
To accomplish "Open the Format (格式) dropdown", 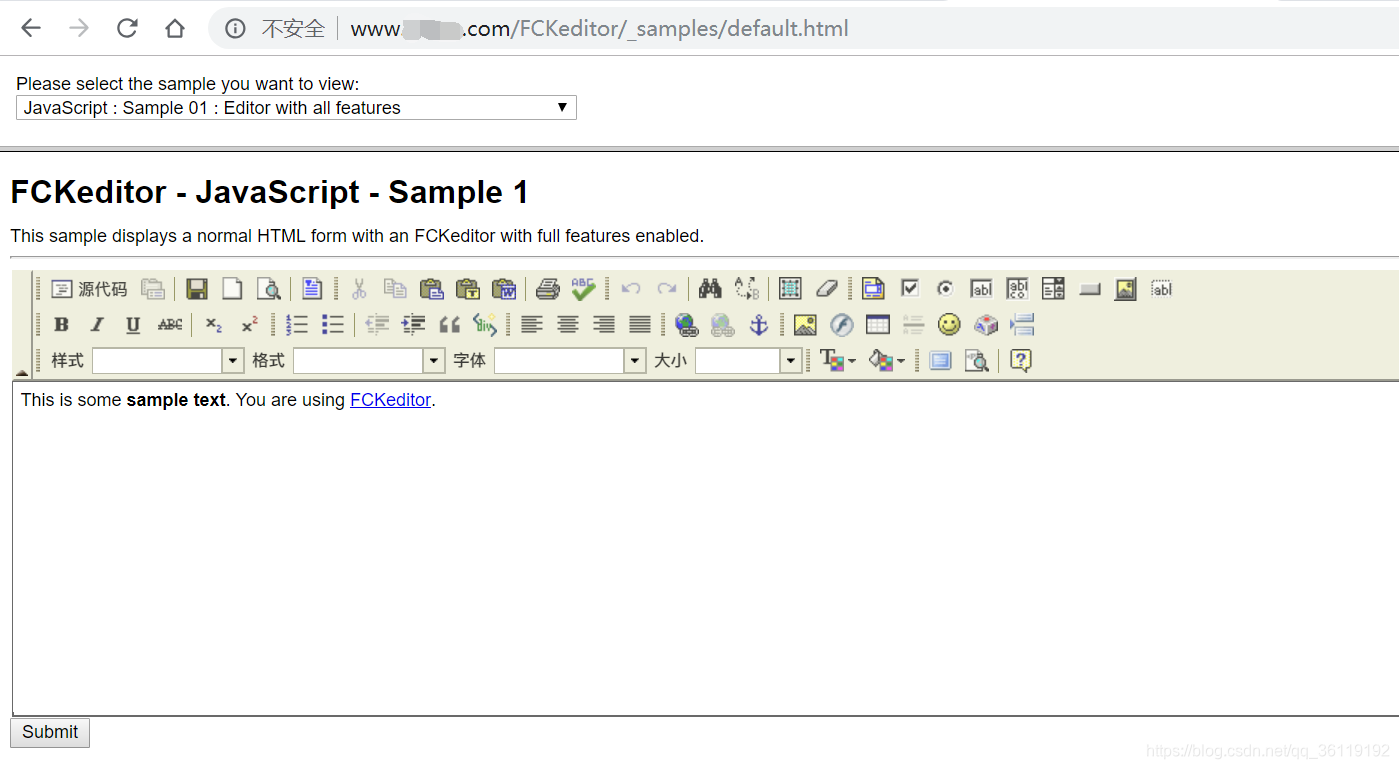I will [369, 360].
